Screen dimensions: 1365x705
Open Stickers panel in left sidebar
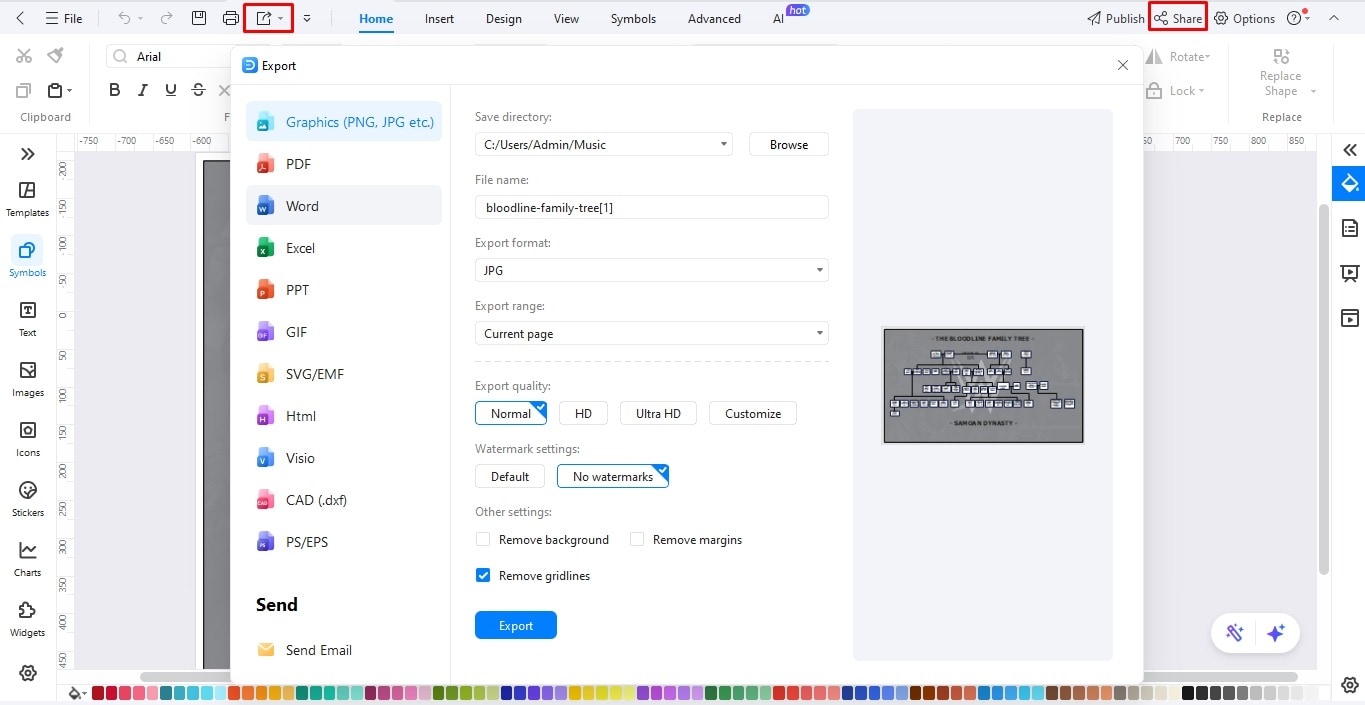point(27,499)
